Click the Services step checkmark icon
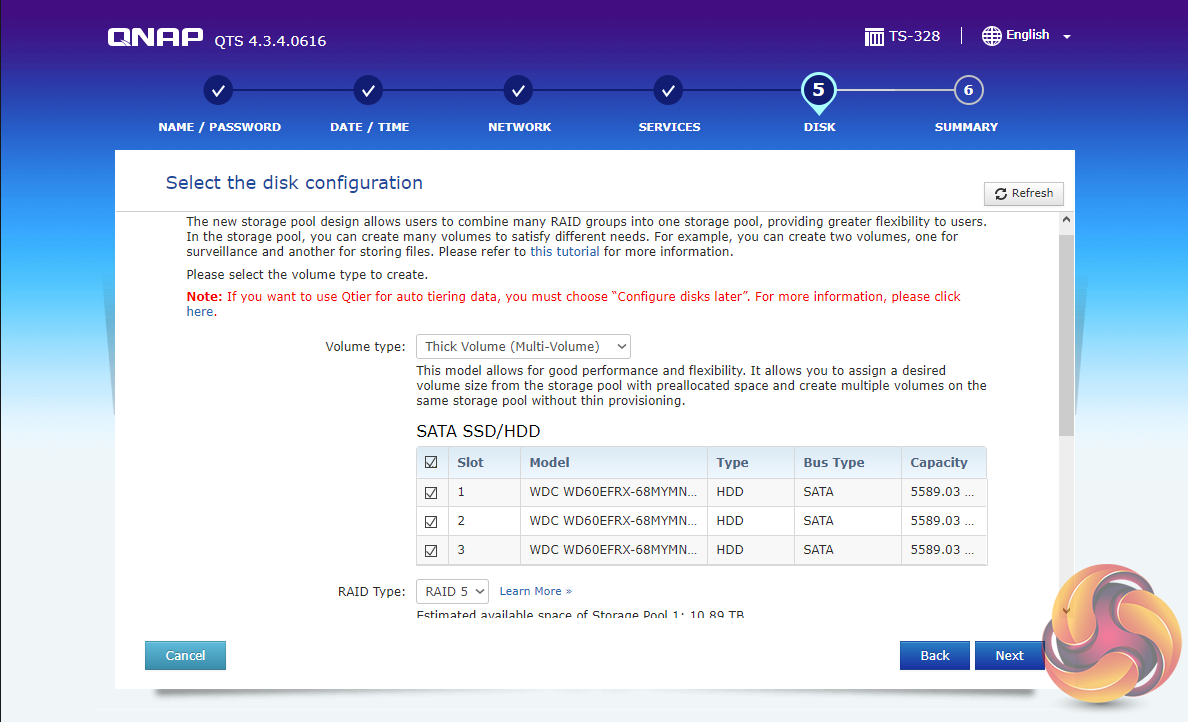This screenshot has width=1188, height=722. pyautogui.click(x=668, y=91)
